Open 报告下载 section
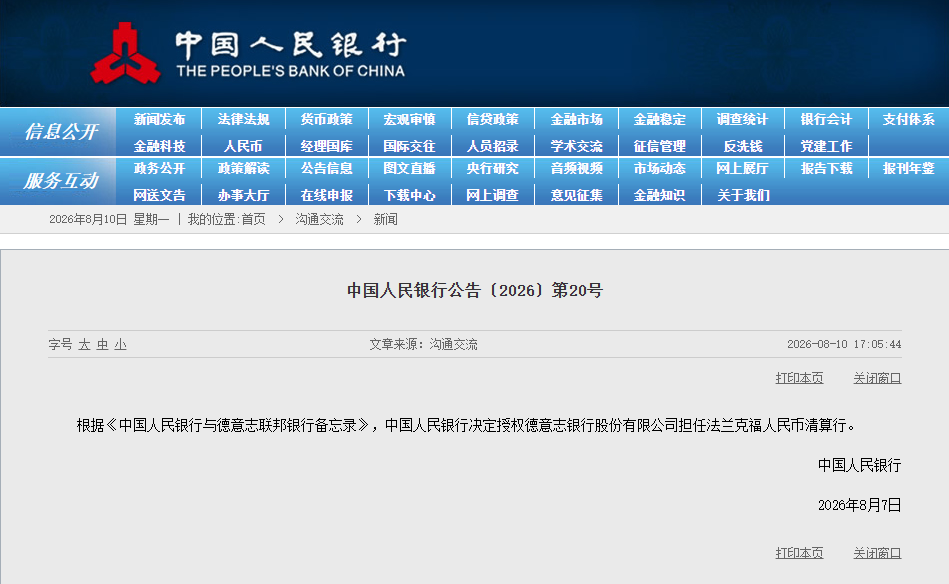Screen dimensions: 949x584 coord(826,168)
